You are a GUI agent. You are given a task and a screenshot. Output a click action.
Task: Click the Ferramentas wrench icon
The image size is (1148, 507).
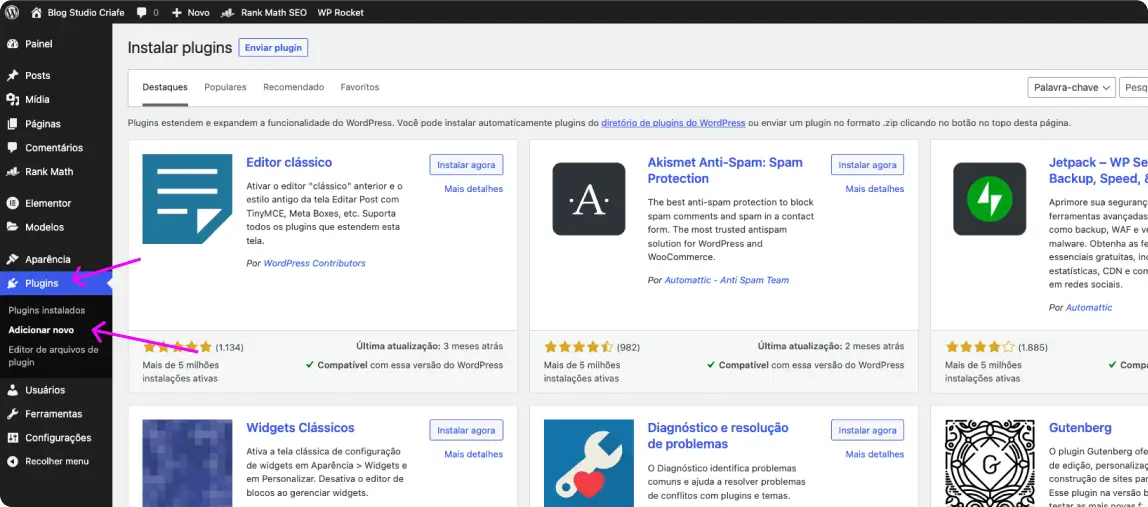(x=12, y=414)
